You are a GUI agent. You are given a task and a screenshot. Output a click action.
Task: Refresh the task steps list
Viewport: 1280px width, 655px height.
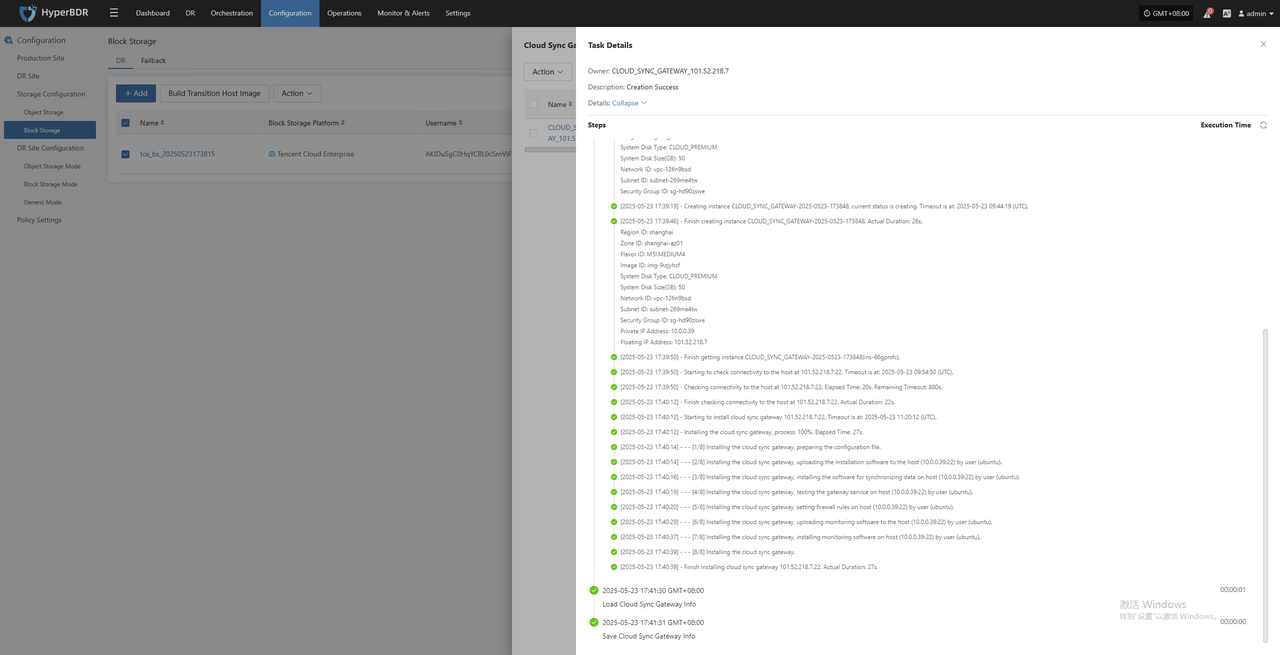[1263, 125]
